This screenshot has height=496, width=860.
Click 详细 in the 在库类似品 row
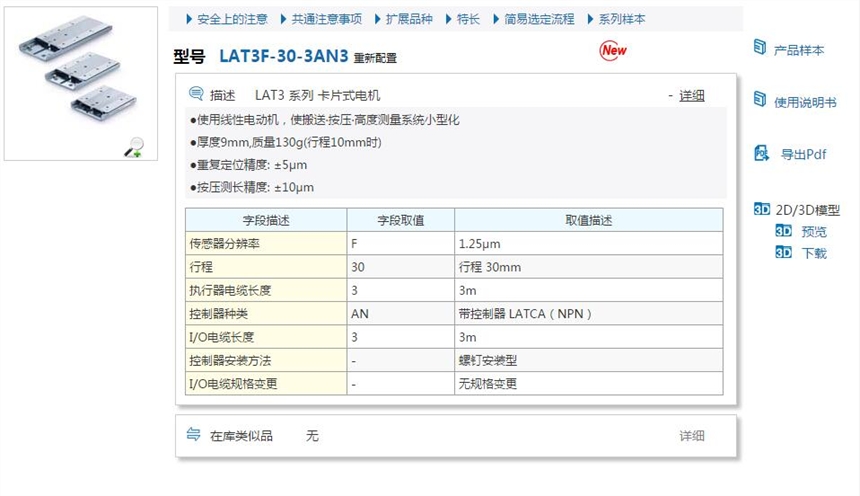[692, 436]
